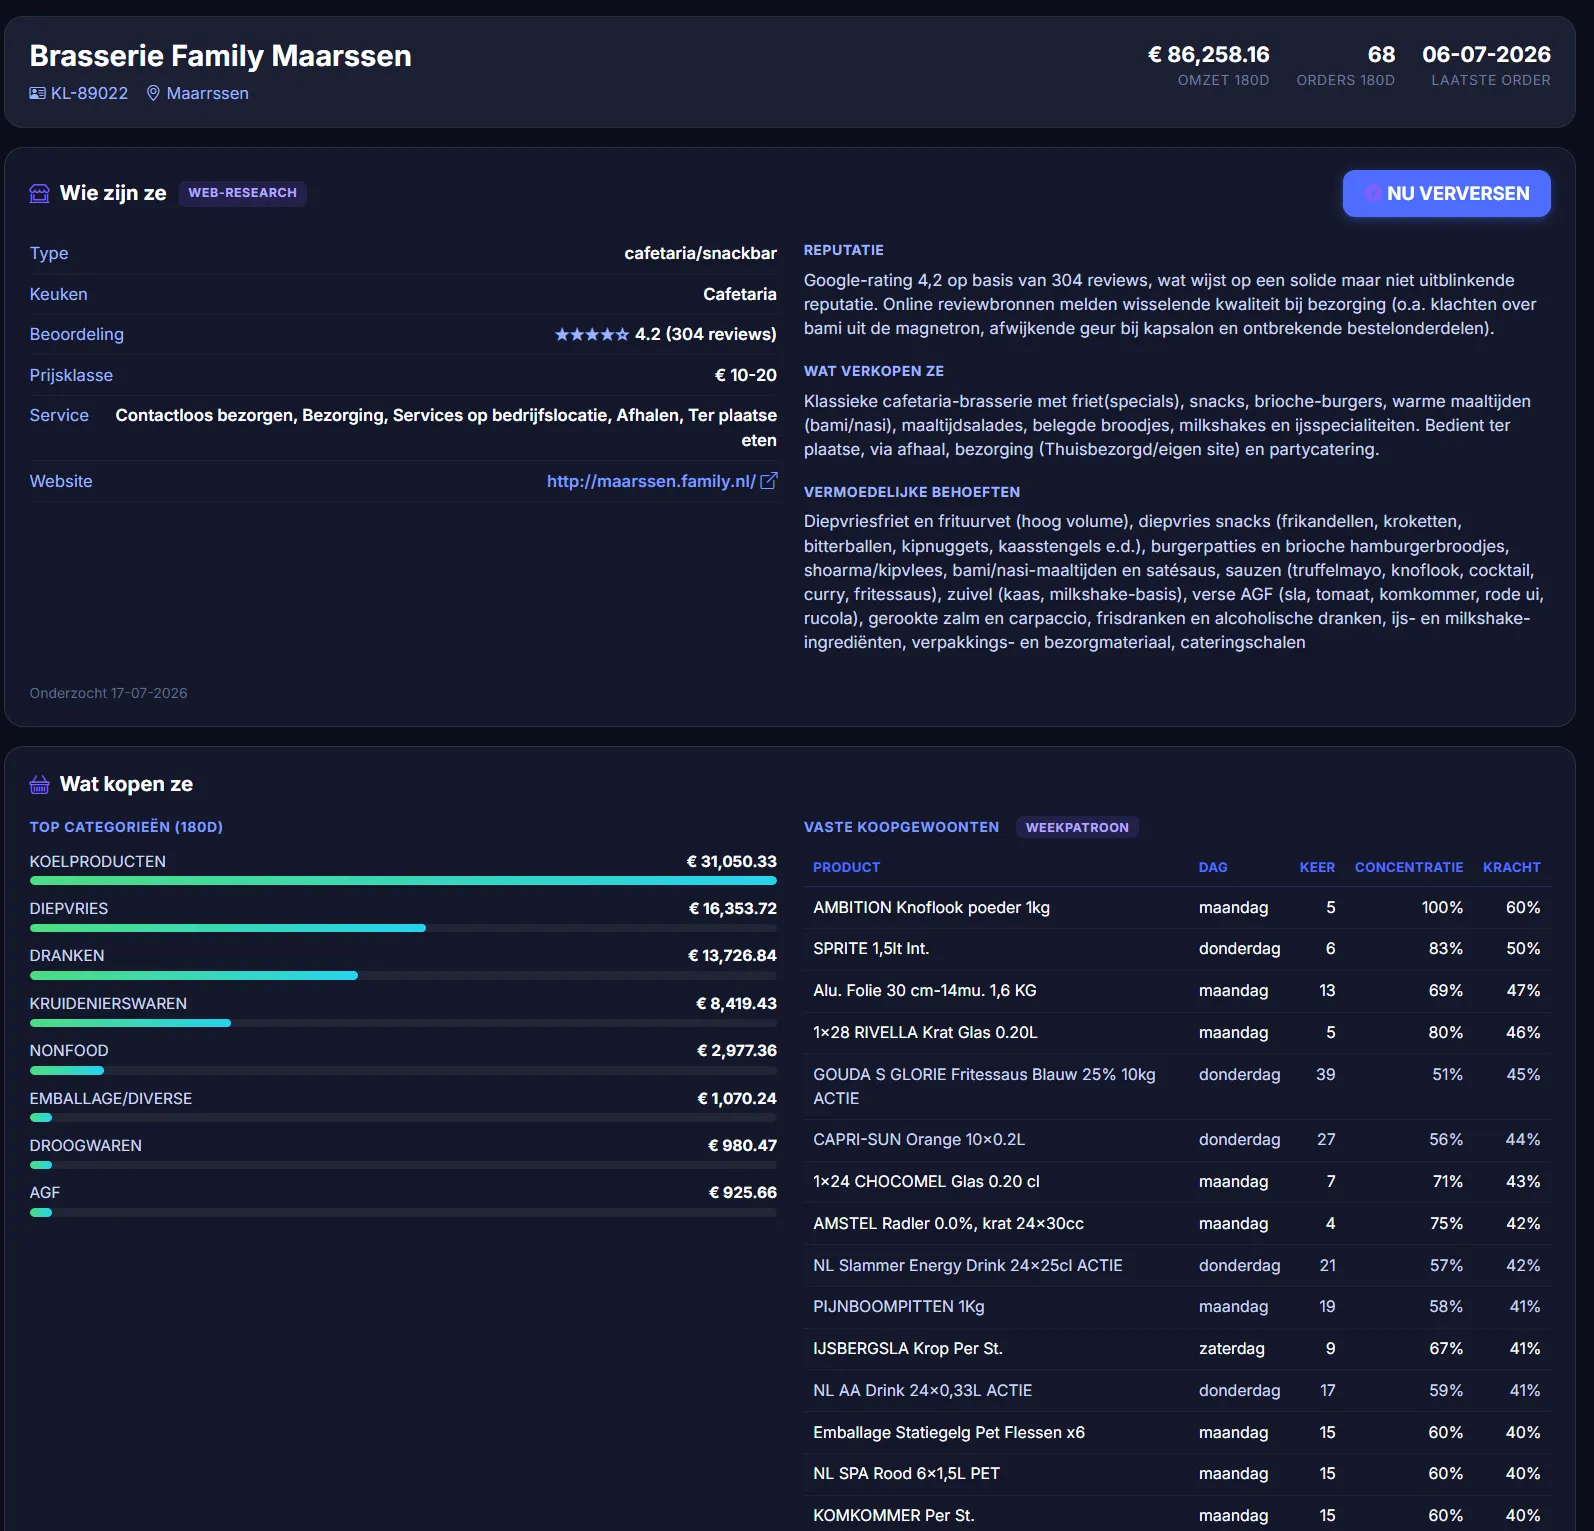The image size is (1594, 1531).
Task: Click the KL-89022 customer number
Action: pos(89,93)
